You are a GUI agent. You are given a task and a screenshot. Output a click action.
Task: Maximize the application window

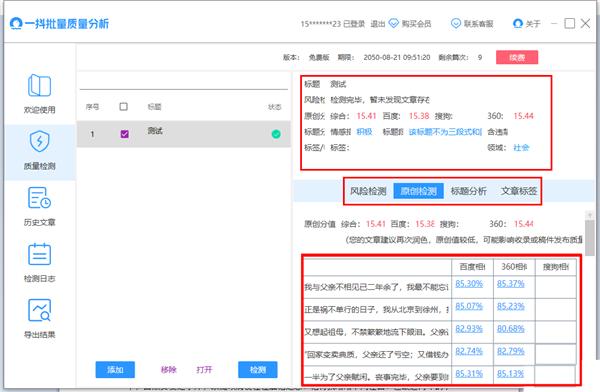(x=569, y=23)
